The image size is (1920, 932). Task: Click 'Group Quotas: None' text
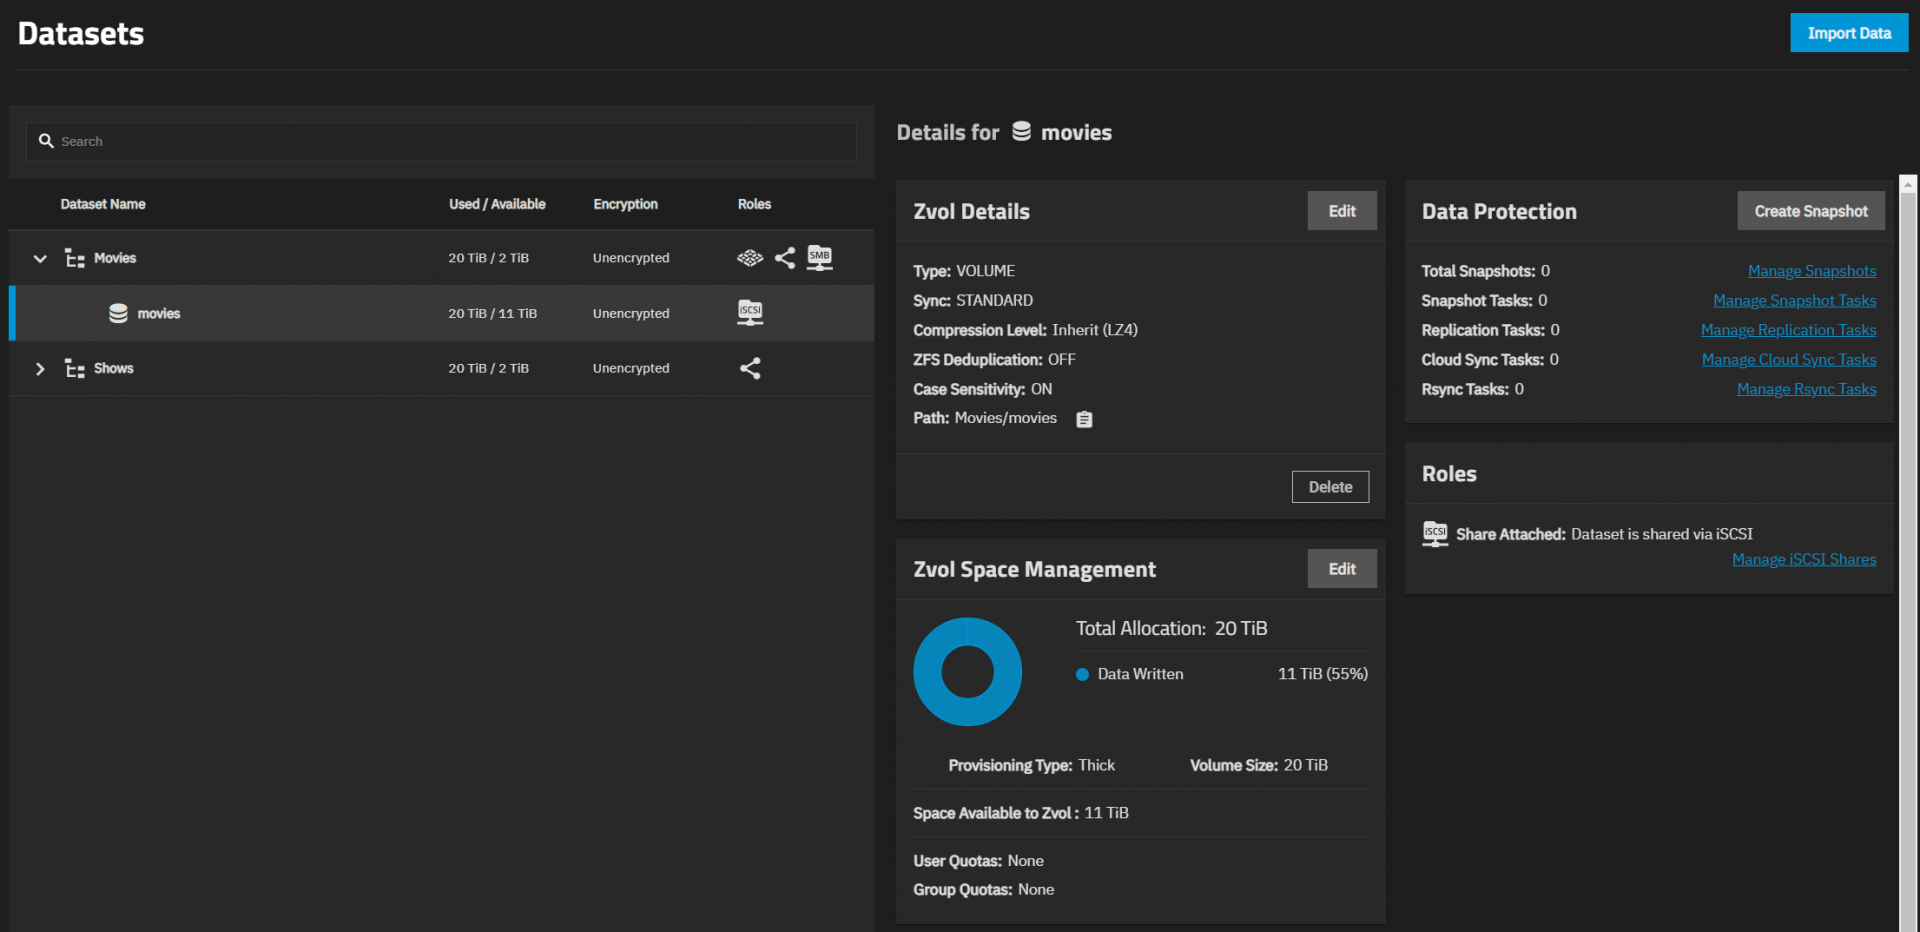(983, 890)
